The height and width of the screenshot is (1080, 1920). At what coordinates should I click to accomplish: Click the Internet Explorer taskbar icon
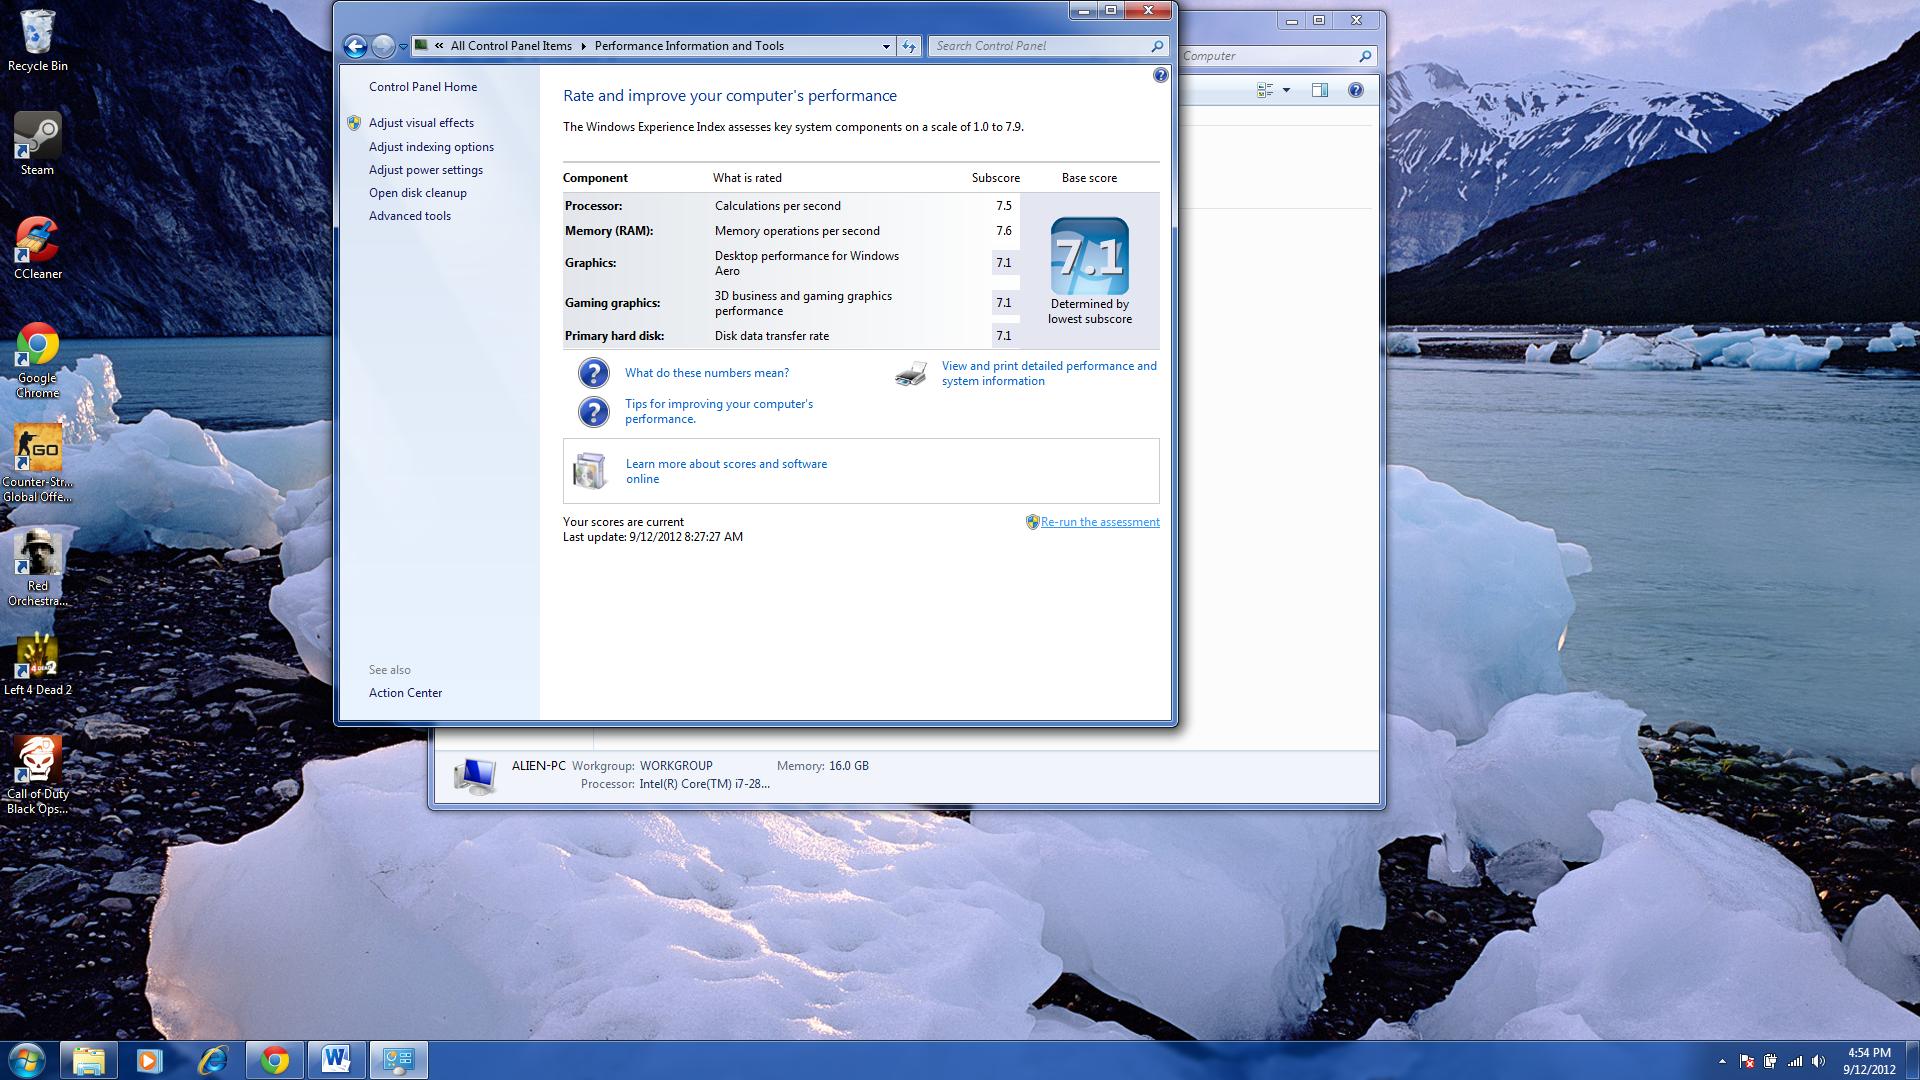[x=212, y=1059]
